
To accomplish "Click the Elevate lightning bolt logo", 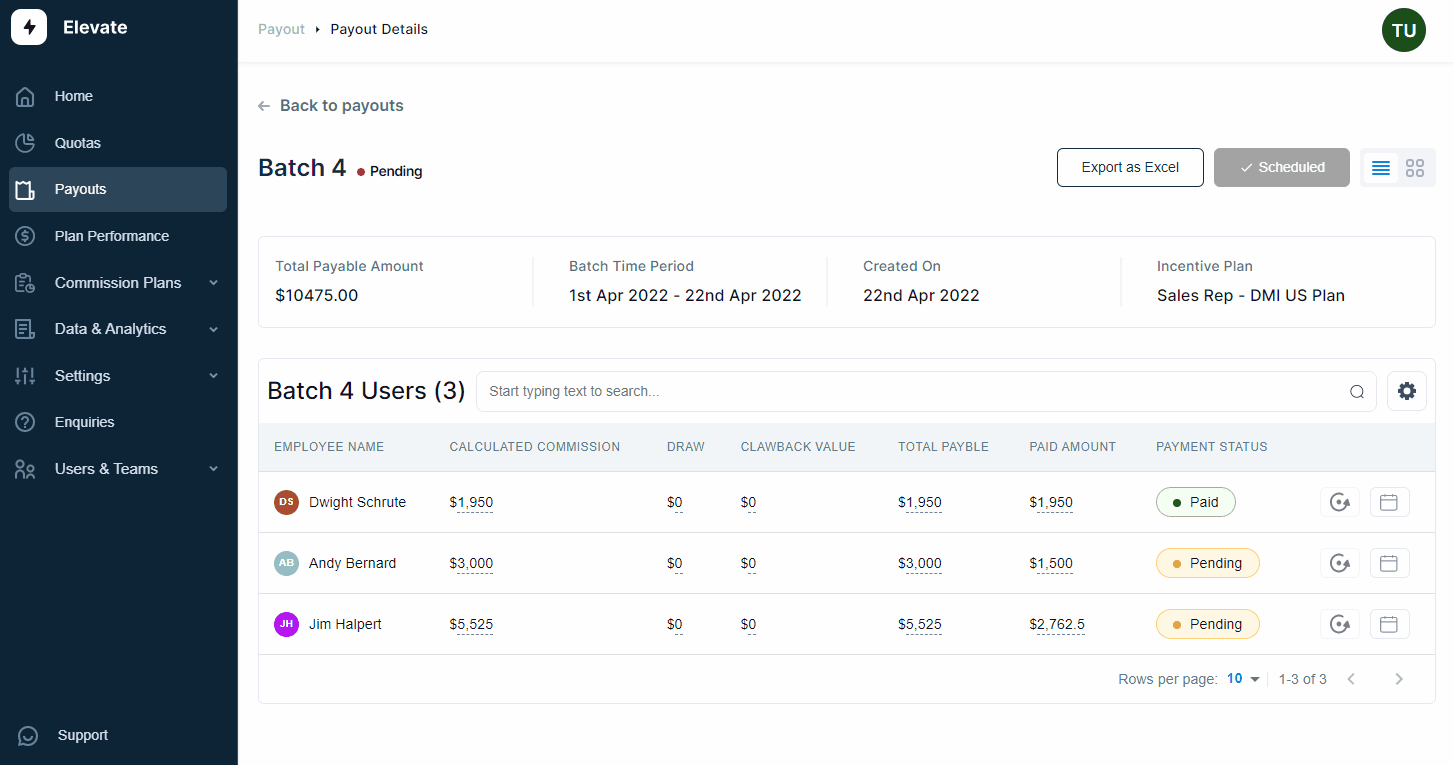I will pyautogui.click(x=29, y=27).
